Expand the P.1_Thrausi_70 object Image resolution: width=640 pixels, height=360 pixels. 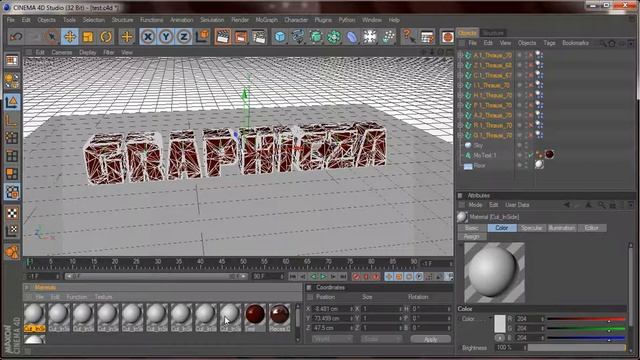point(460,105)
